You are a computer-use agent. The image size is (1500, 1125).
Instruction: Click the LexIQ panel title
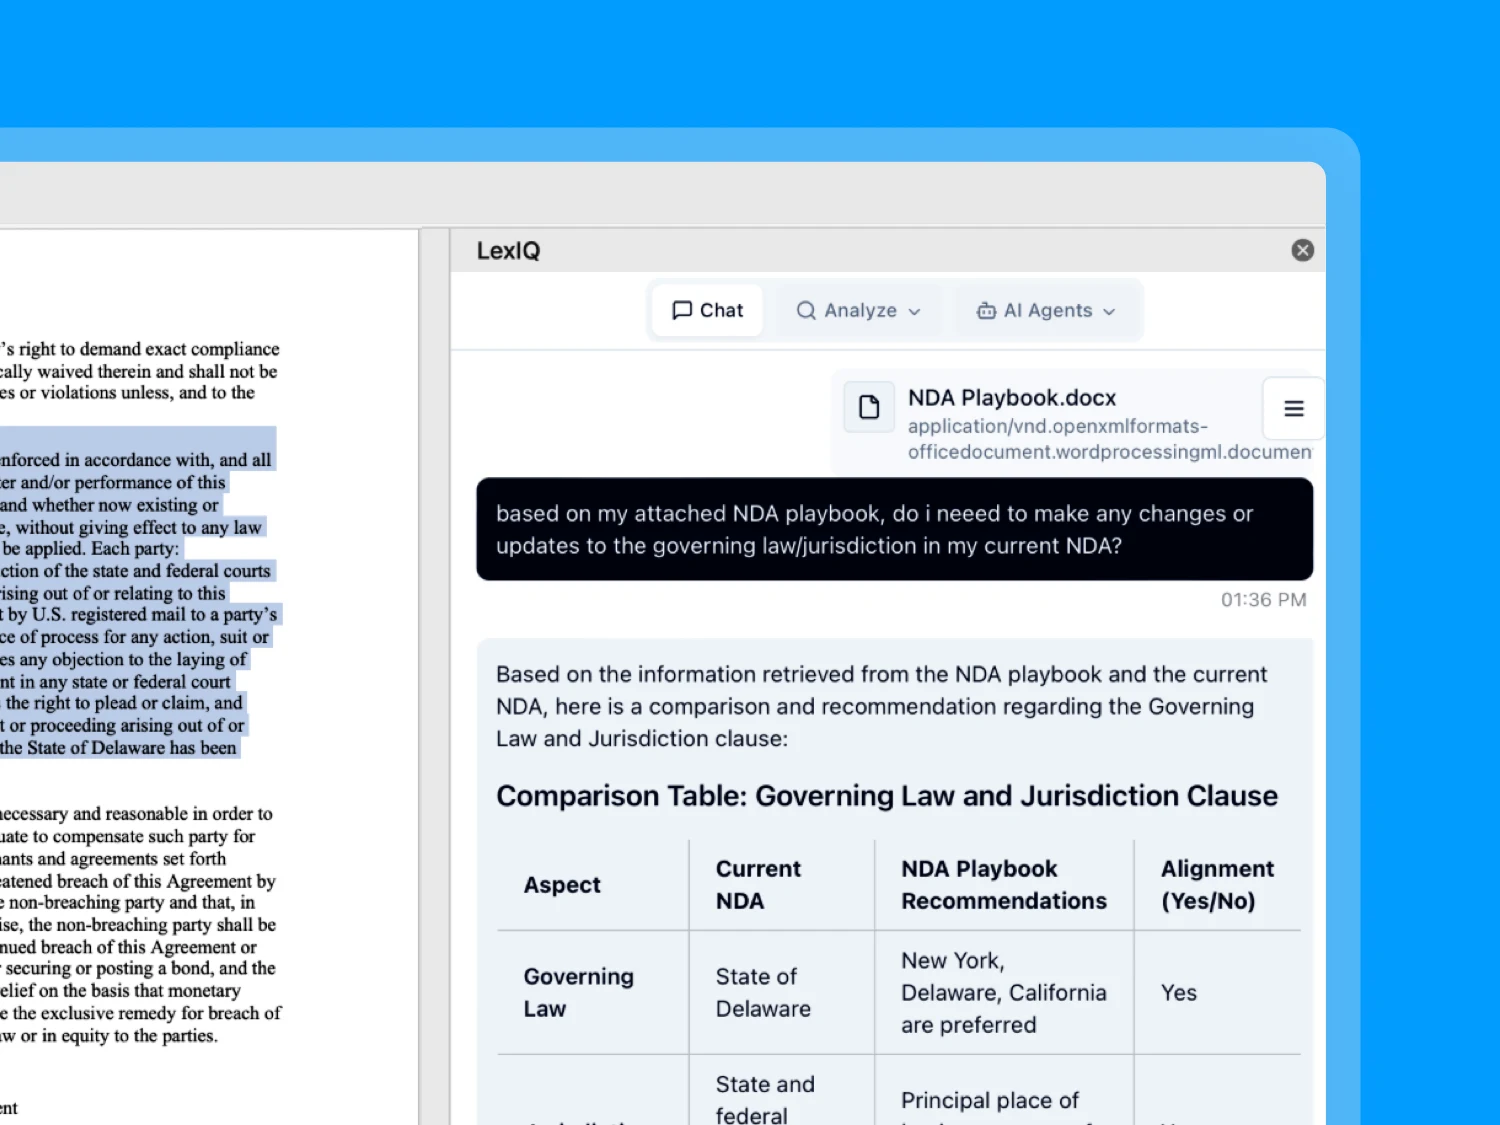508,251
